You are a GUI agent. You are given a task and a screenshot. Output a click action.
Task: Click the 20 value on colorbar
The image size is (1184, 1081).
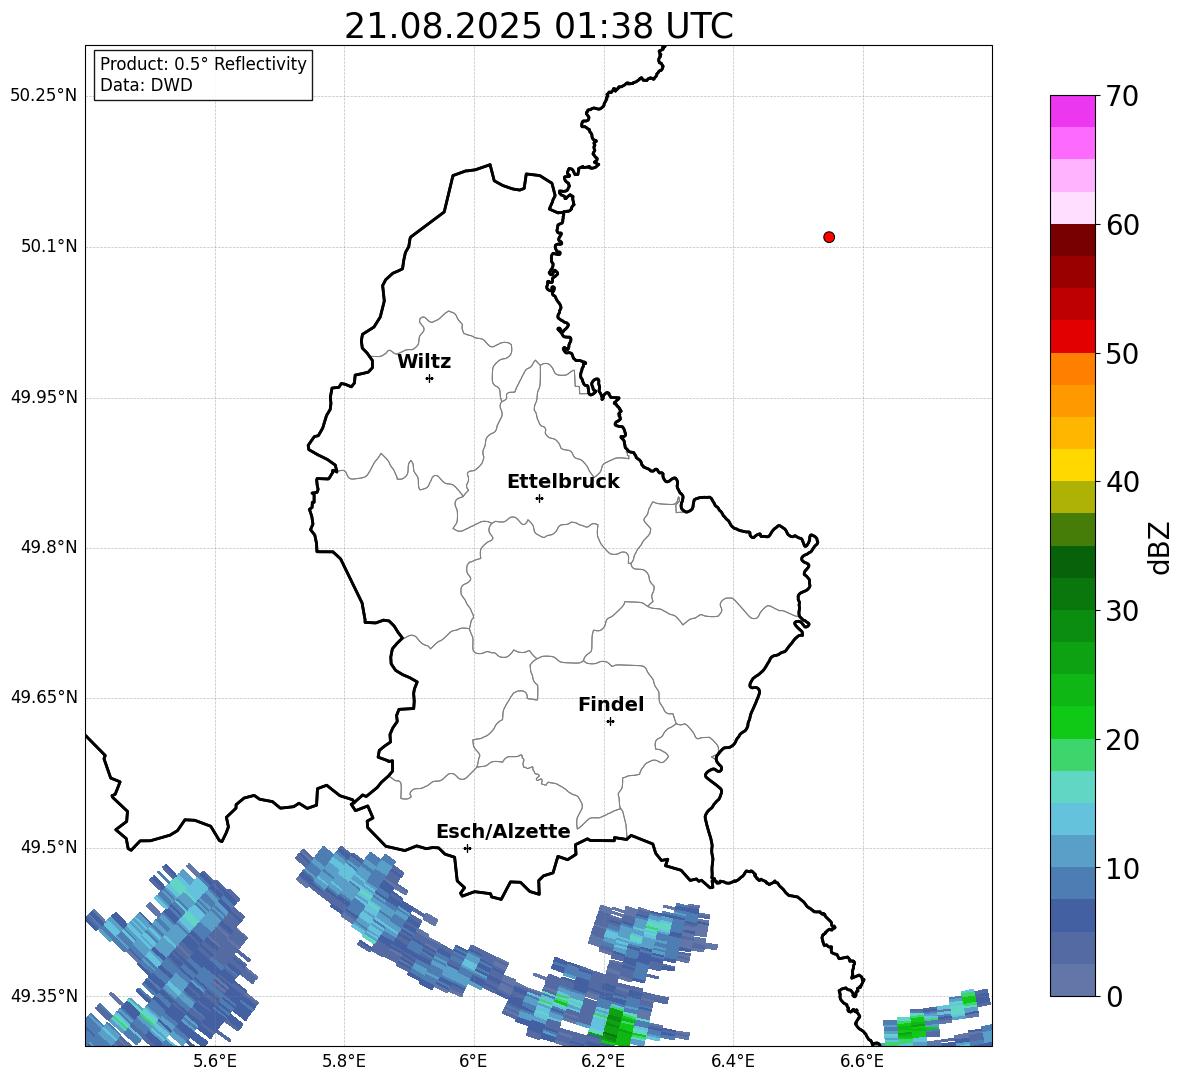1122,740
